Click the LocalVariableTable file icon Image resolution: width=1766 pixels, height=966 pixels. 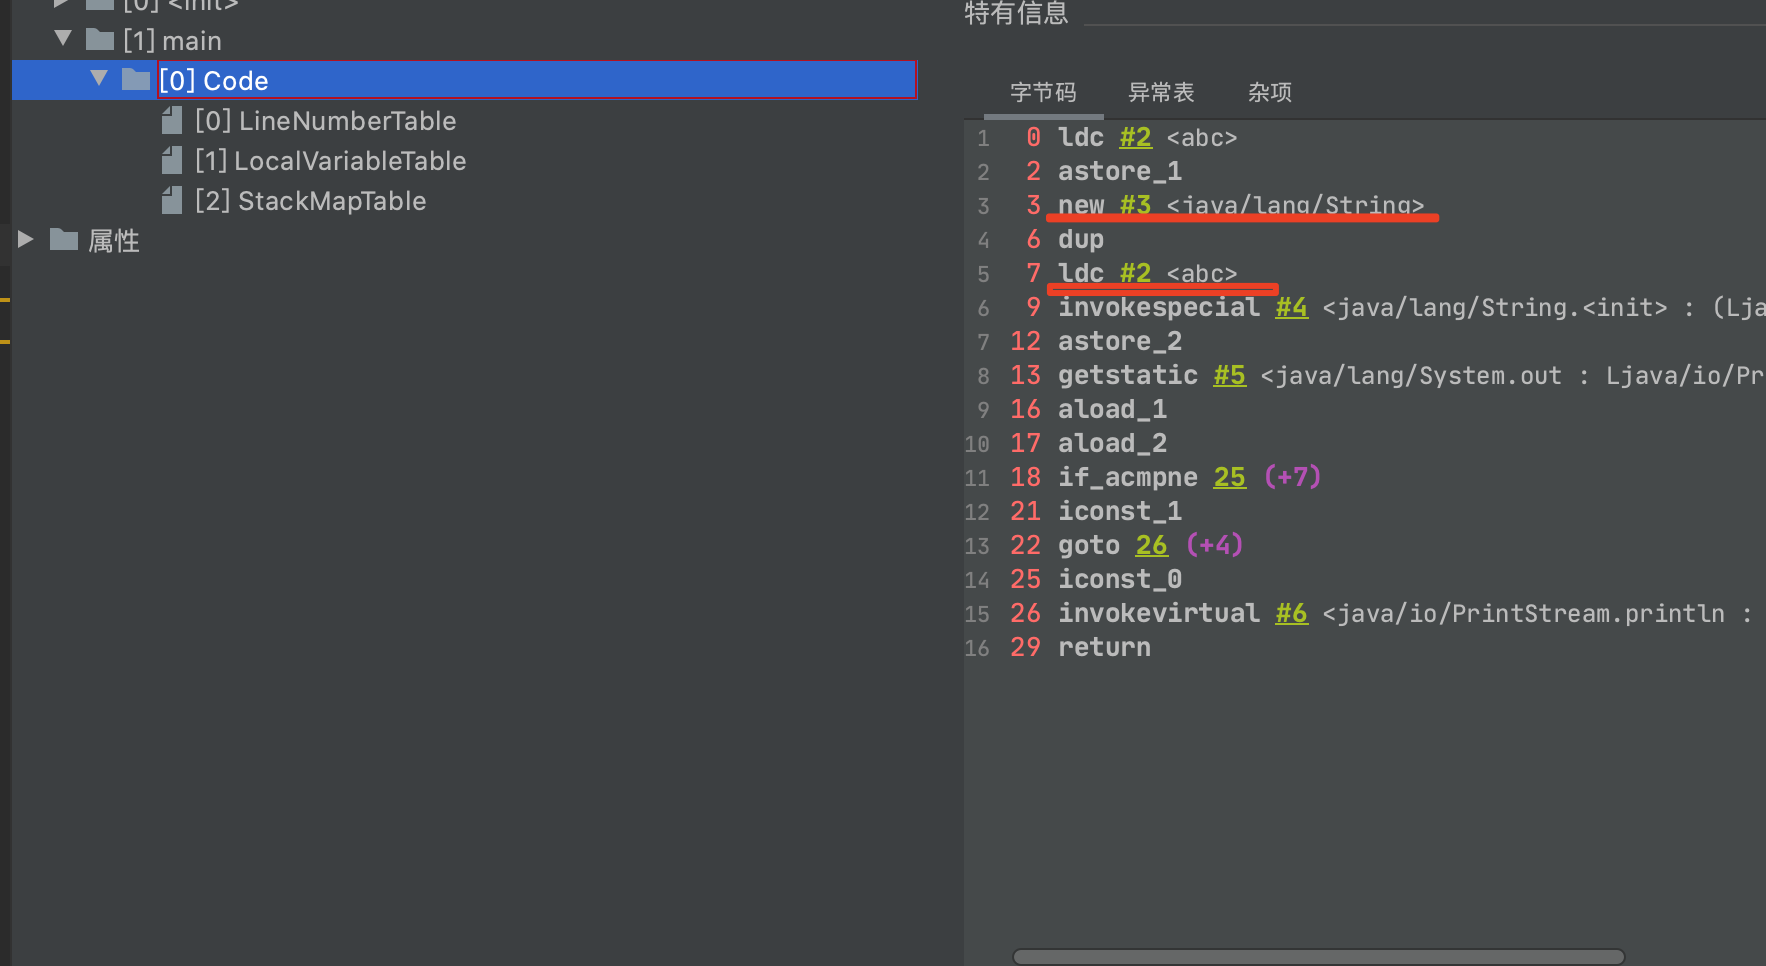pyautogui.click(x=172, y=161)
